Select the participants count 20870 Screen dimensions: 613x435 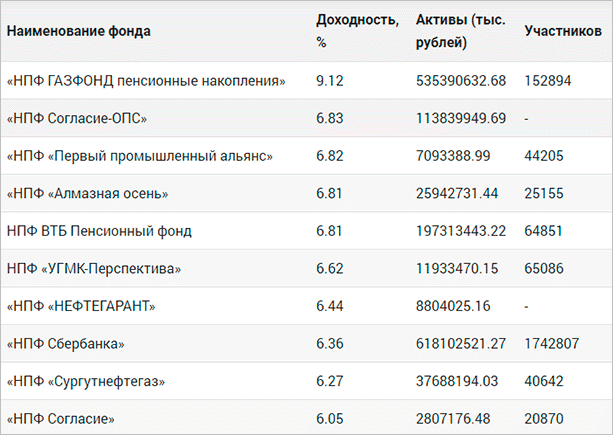click(545, 419)
